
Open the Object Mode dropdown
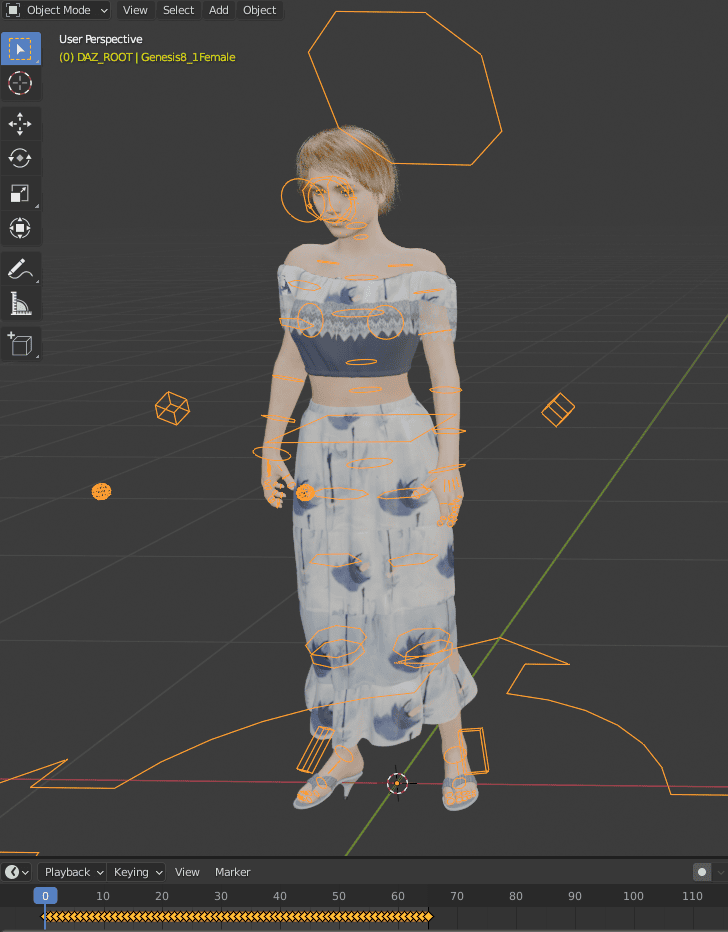point(57,10)
